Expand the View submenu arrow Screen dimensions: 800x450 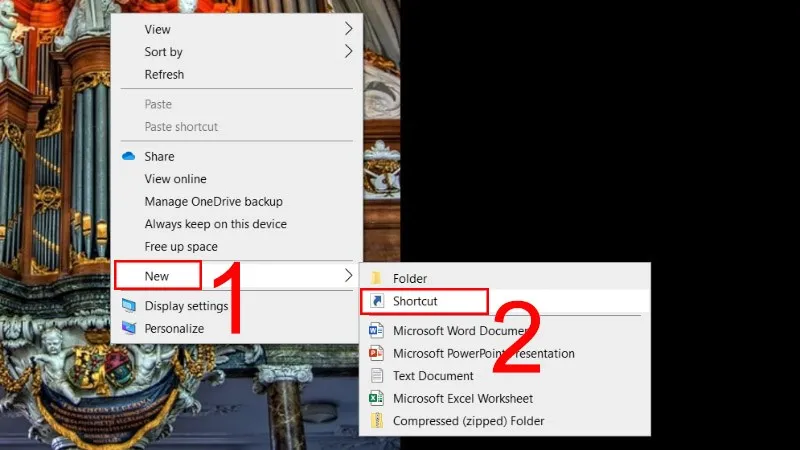tap(348, 29)
